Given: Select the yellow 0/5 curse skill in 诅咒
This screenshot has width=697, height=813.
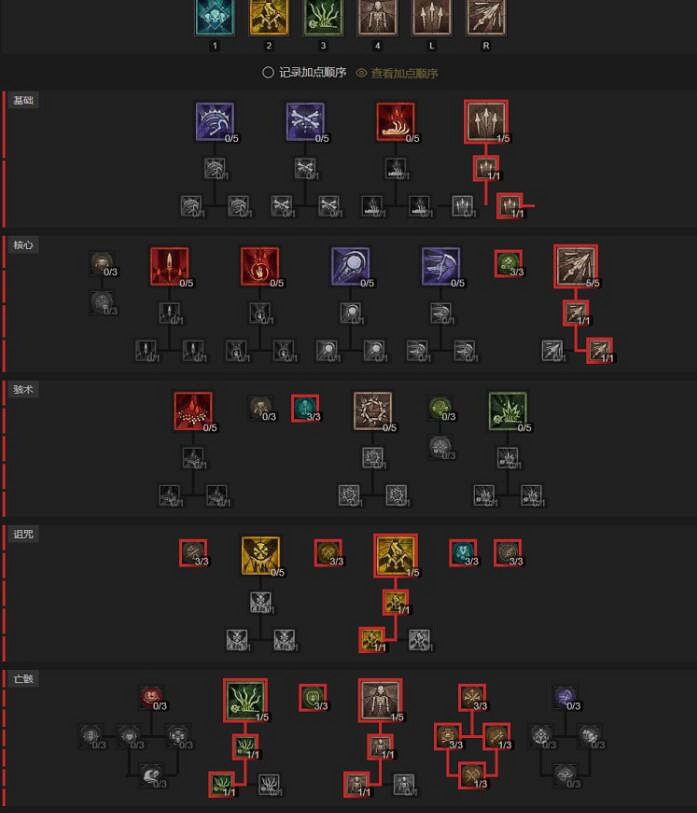Looking at the screenshot, I should click(x=260, y=556).
